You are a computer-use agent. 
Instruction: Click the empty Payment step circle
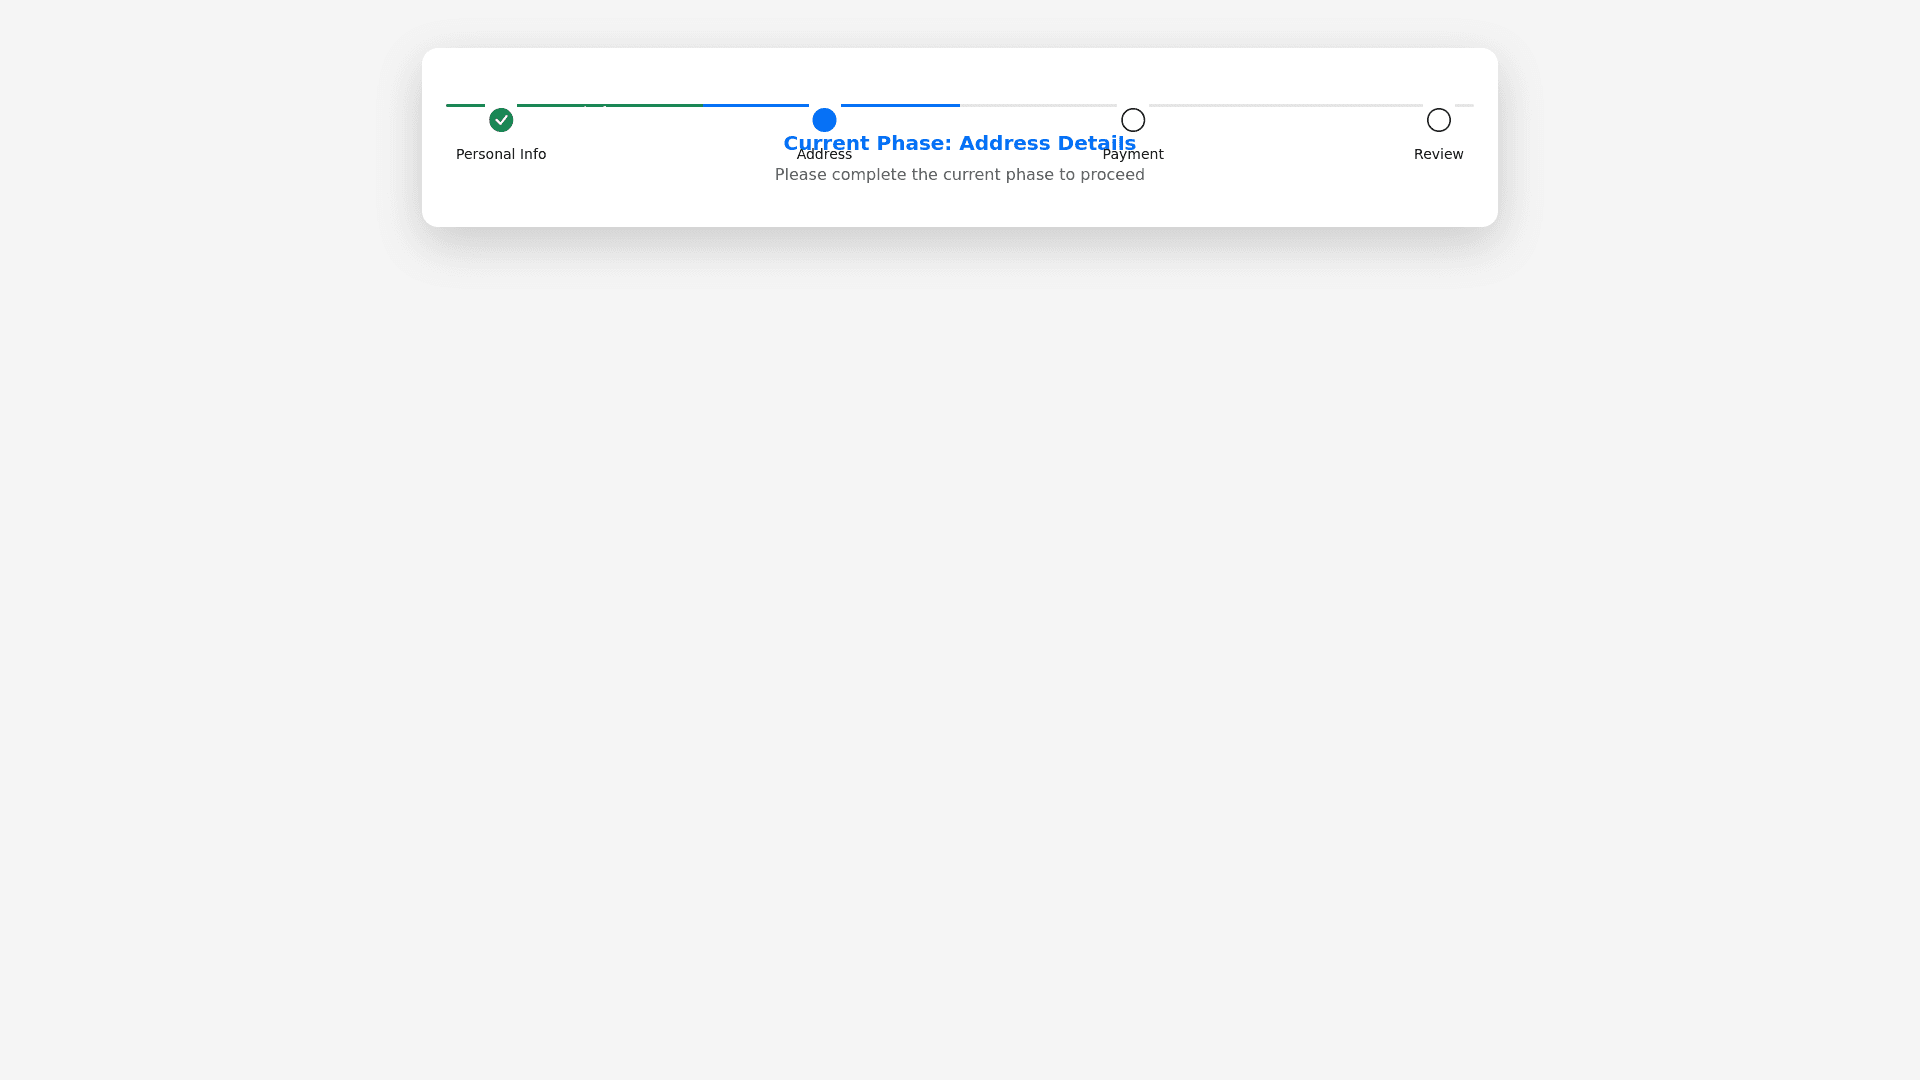pos(1133,120)
